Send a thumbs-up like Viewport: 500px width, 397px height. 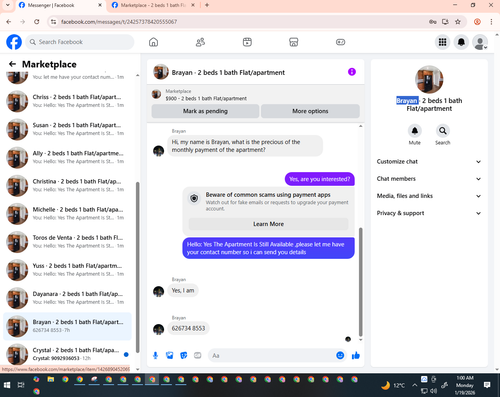tap(356, 355)
